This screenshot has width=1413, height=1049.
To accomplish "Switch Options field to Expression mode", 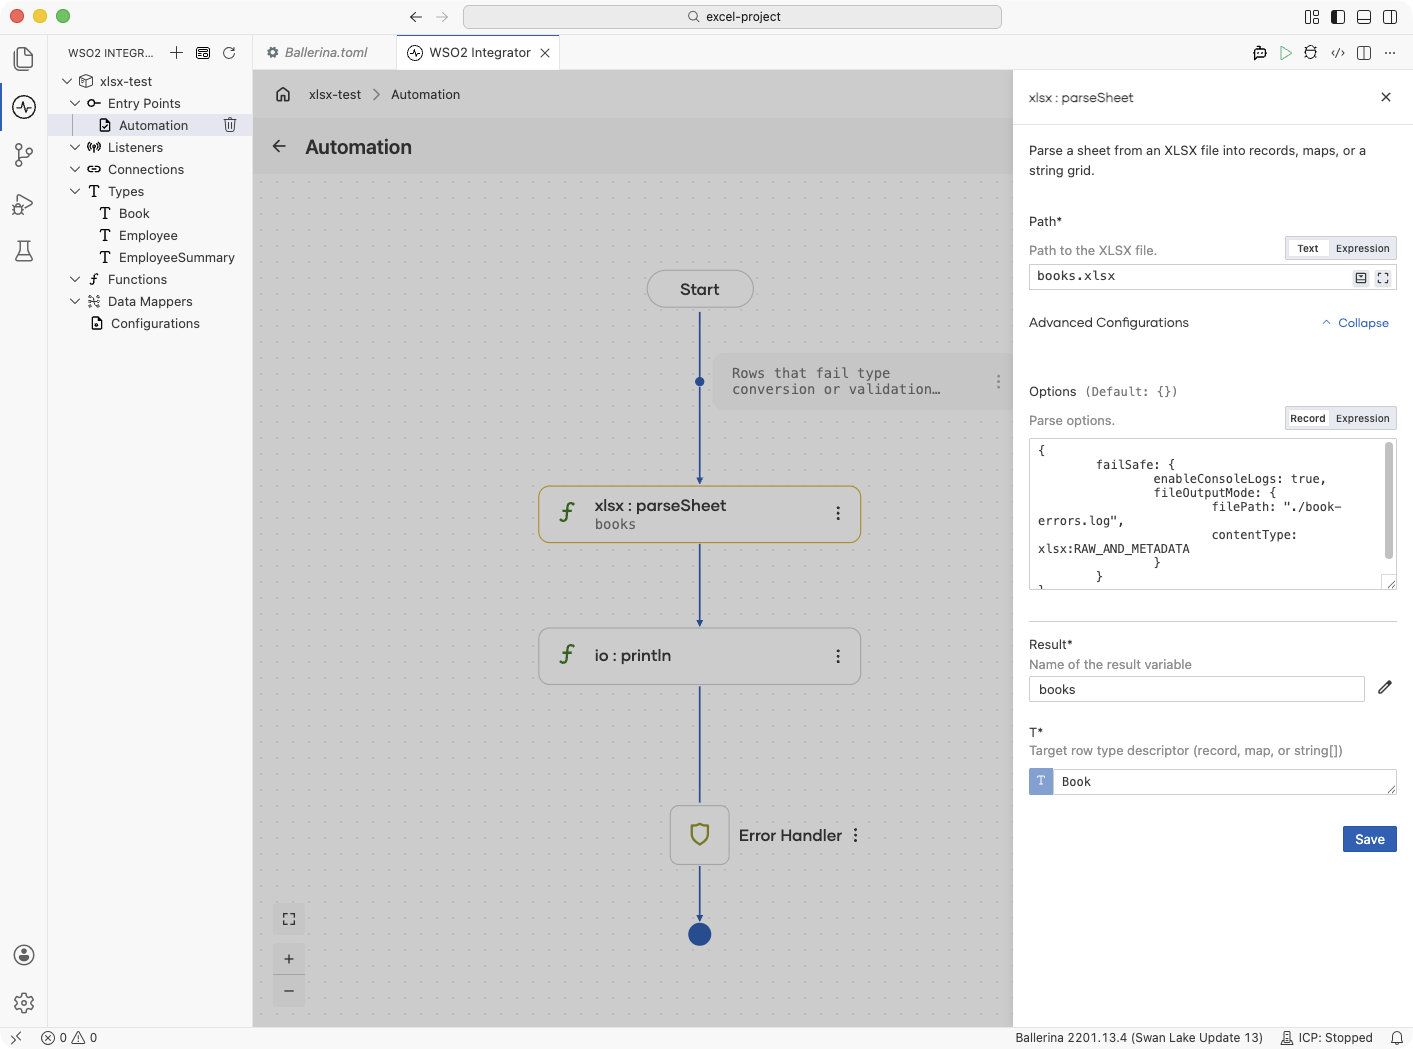I will coord(1363,418).
